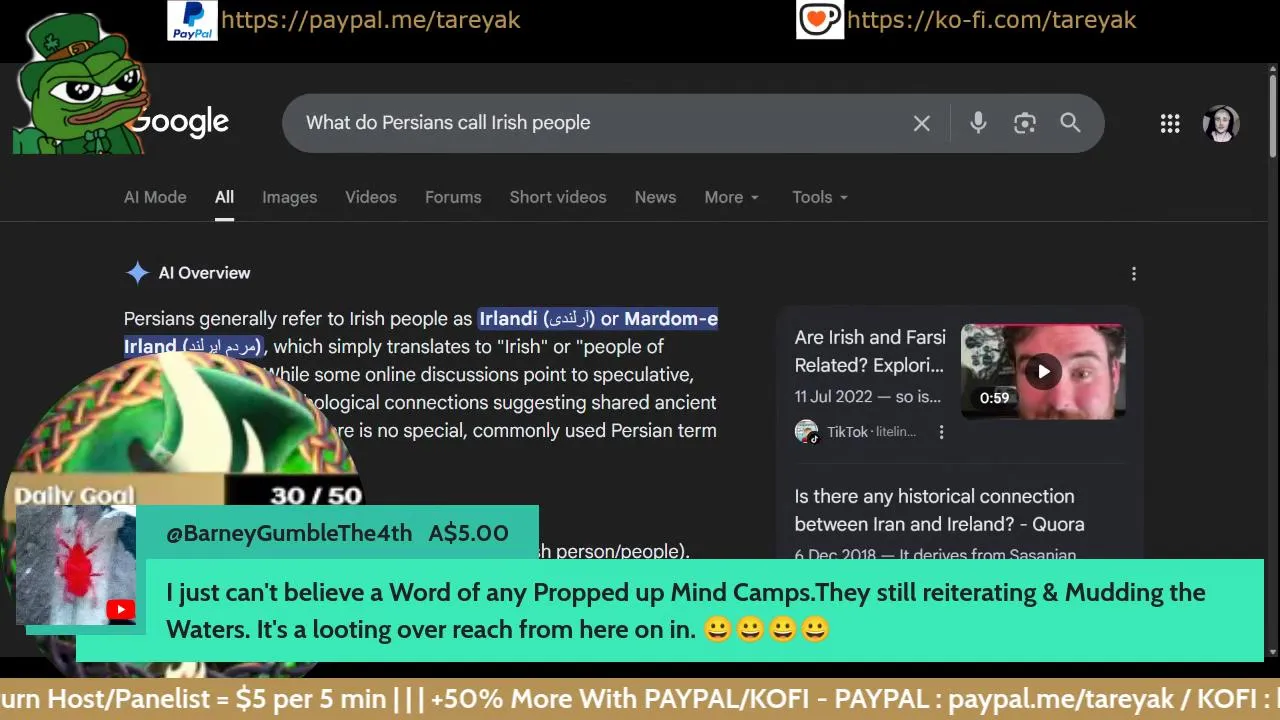Image resolution: width=1280 pixels, height=720 pixels.
Task: Click the AI Overview heading text
Action: click(204, 273)
